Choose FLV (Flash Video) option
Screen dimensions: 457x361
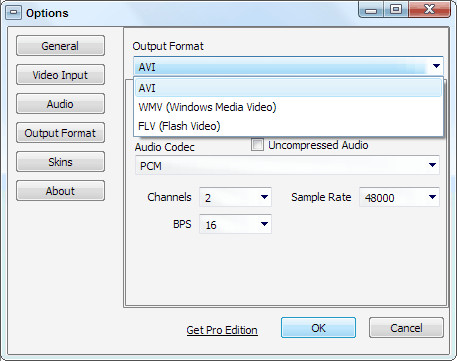tap(288, 126)
